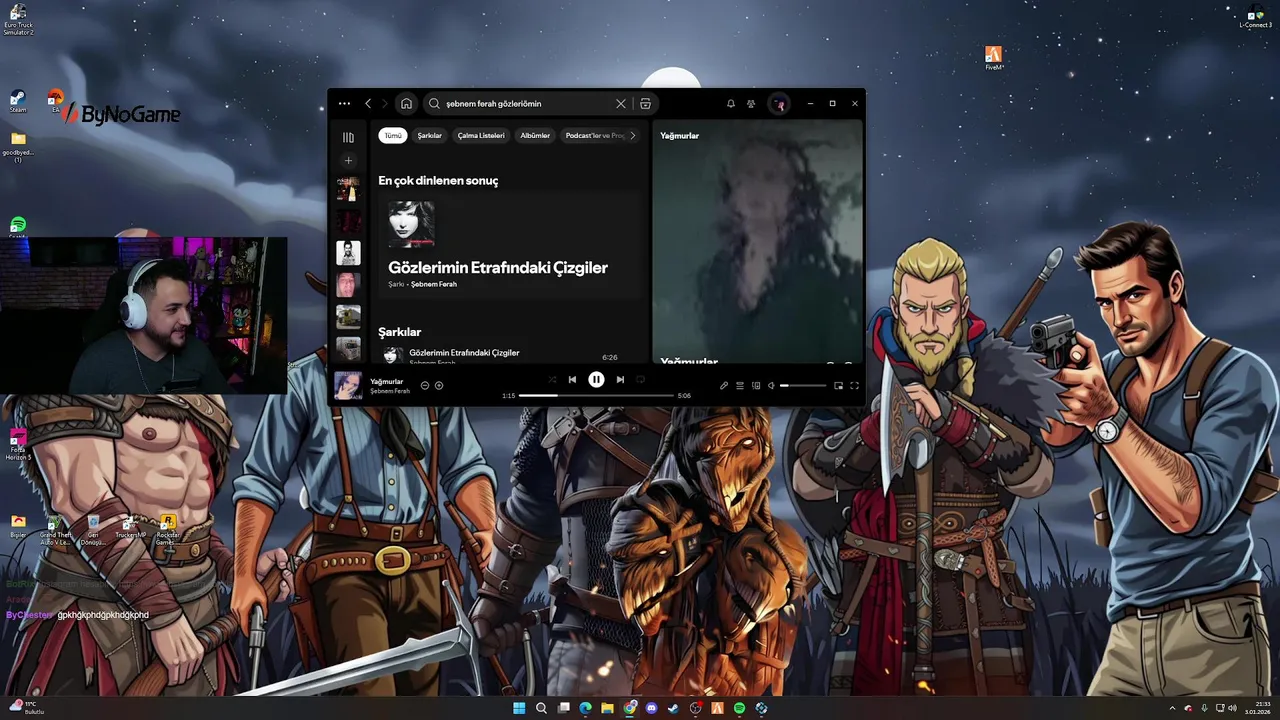Open the man's portrait library thumbnail in sidebar
This screenshot has height=720, width=1280.
[x=348, y=253]
